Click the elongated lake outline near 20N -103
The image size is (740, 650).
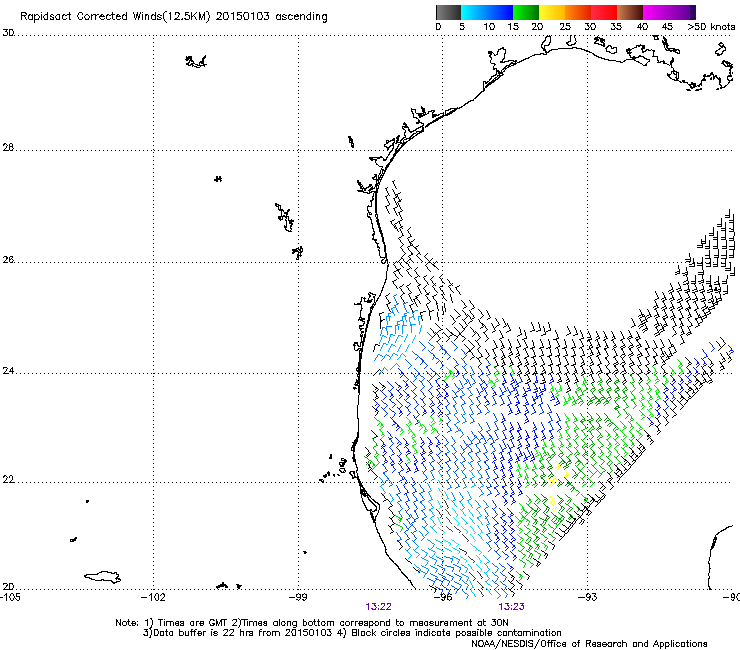102,577
